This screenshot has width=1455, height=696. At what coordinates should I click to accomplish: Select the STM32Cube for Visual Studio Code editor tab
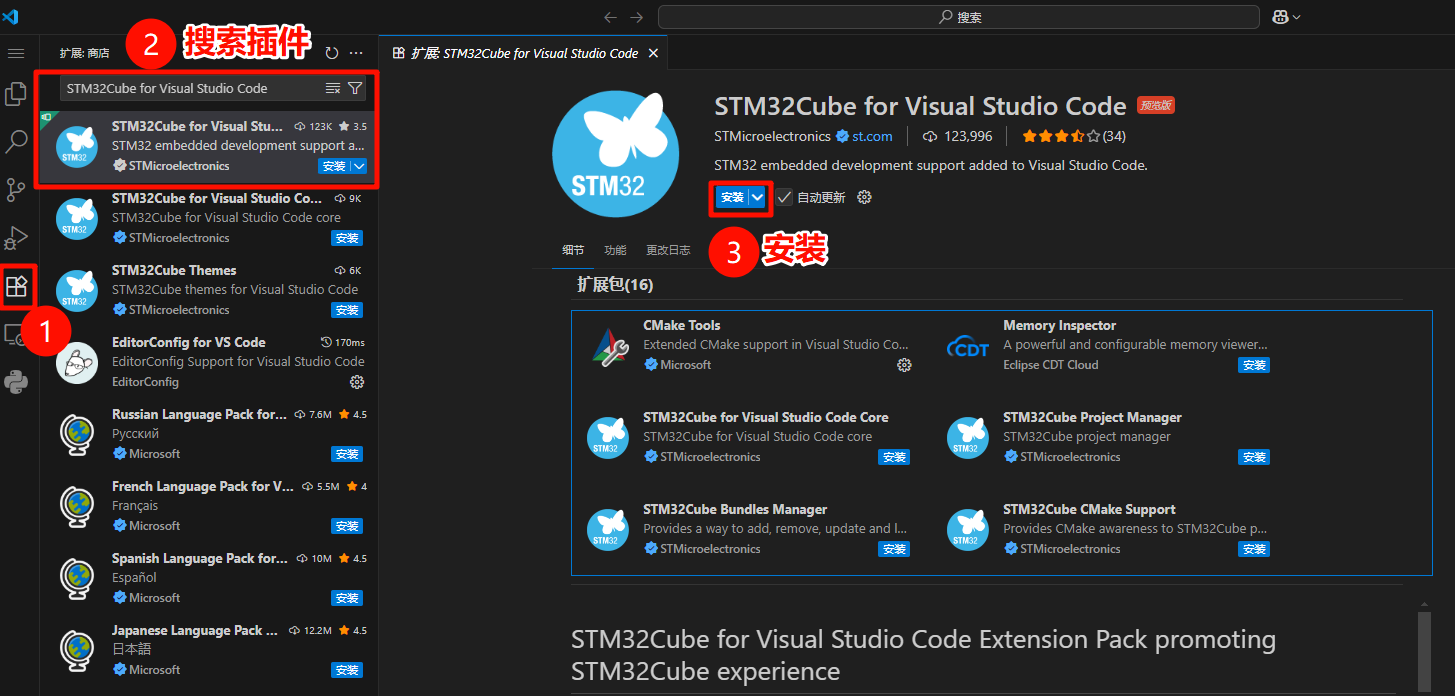pyautogui.click(x=524, y=53)
